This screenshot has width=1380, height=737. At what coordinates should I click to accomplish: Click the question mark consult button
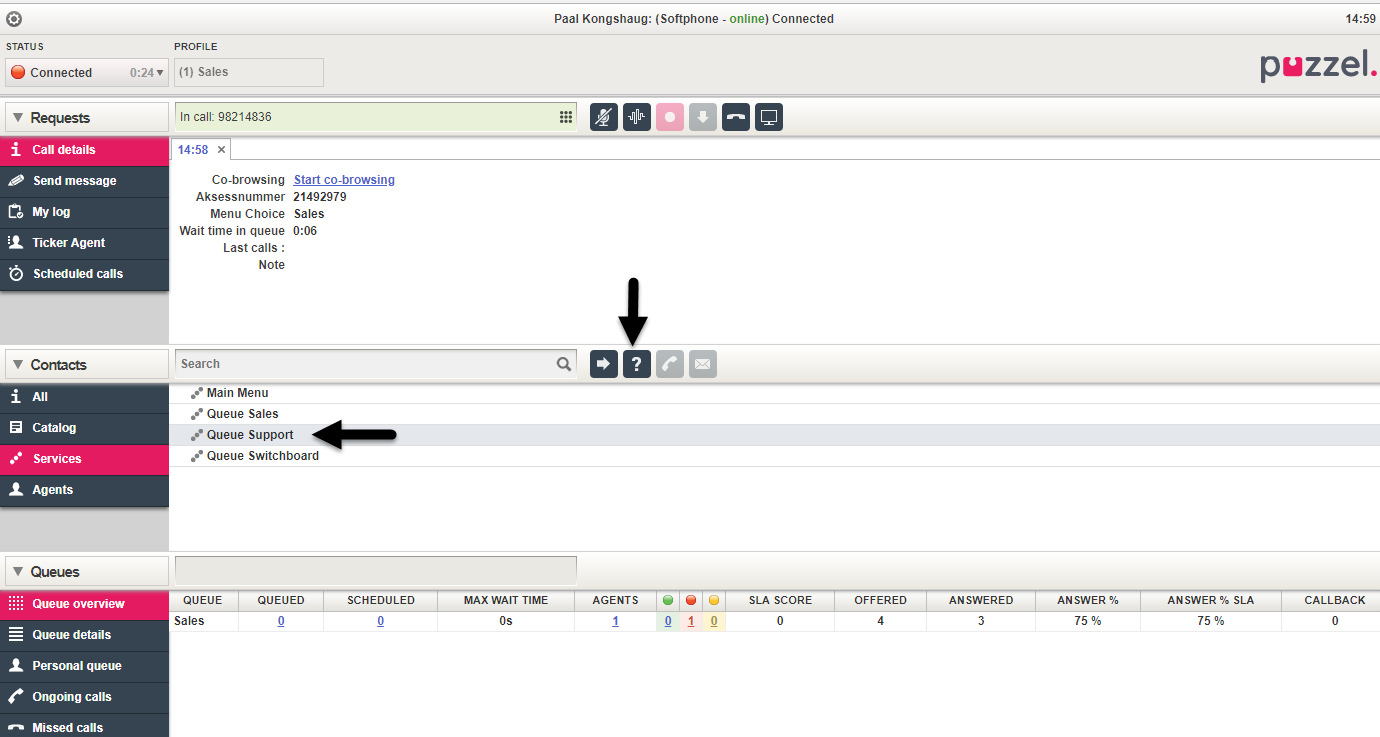(636, 364)
